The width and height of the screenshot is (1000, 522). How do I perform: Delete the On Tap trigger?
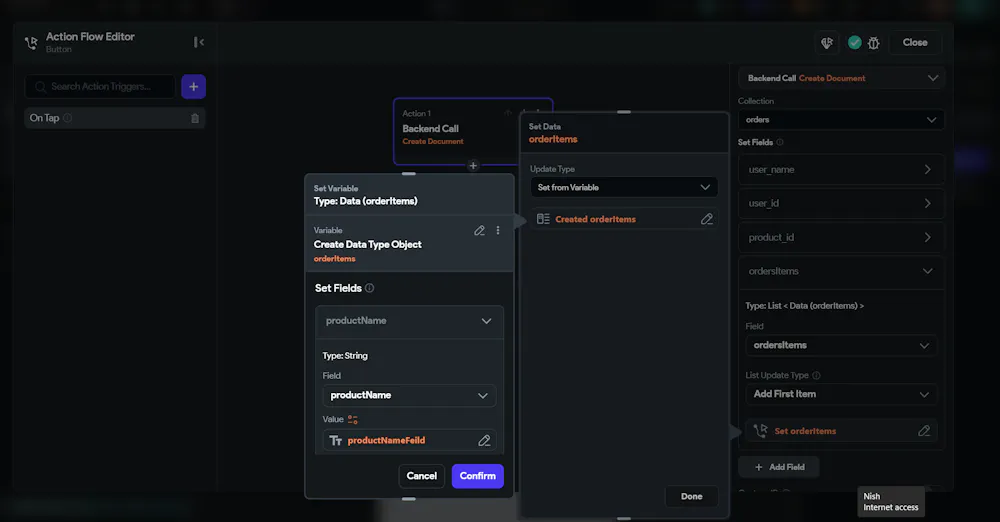195,118
